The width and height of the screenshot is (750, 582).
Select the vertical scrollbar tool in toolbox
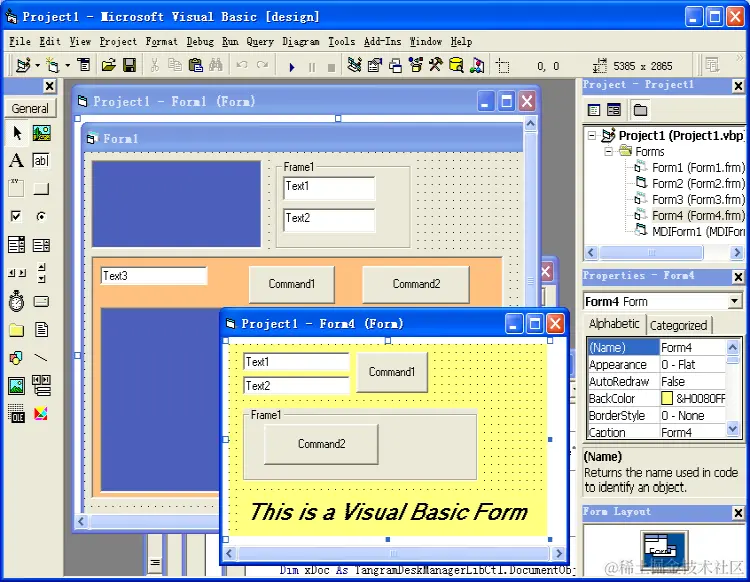pyautogui.click(x=42, y=273)
